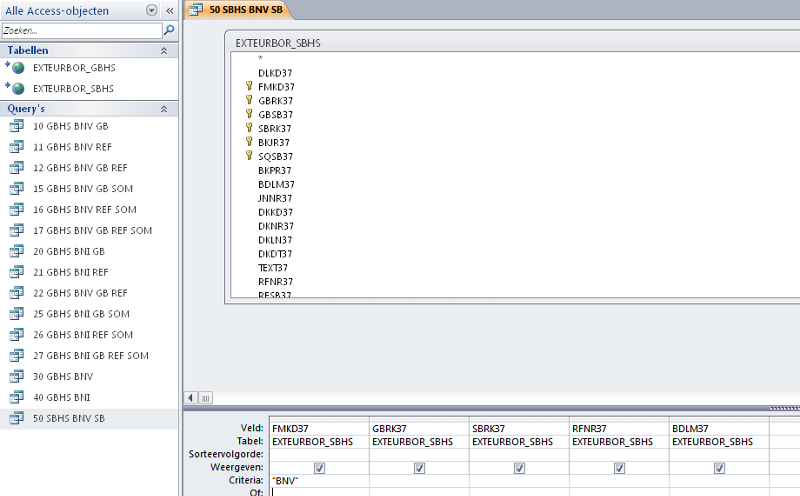Click query icon for 40 GBHS BNI

point(17,398)
